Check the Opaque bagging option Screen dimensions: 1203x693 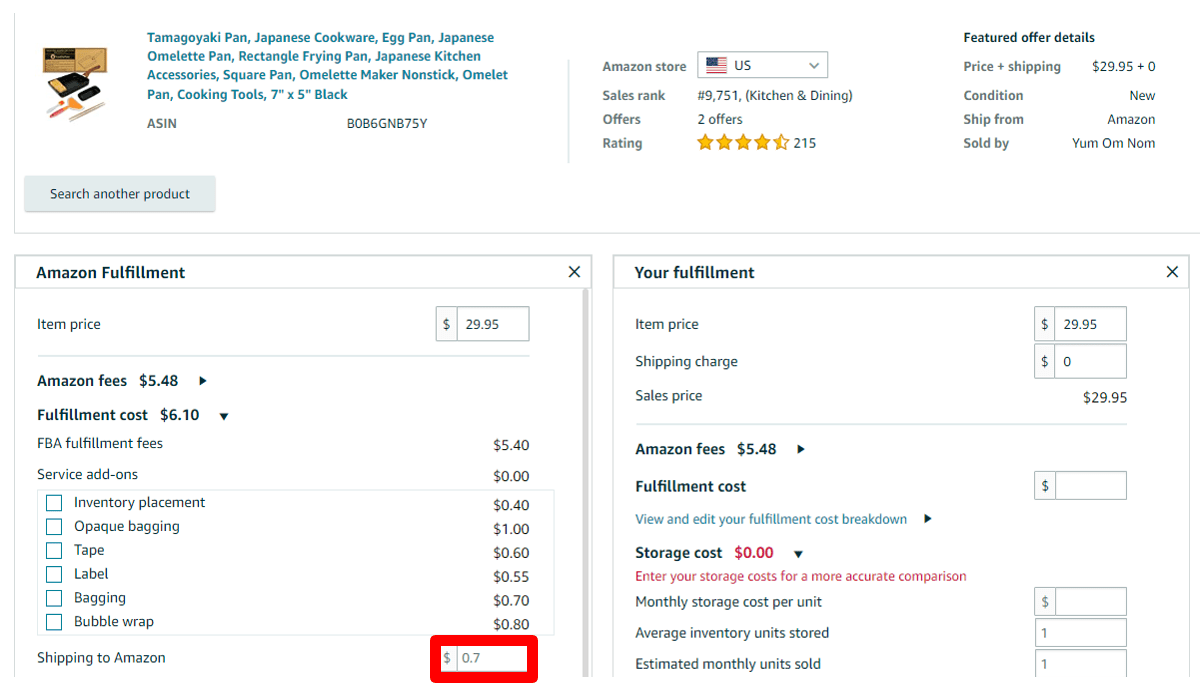pos(54,527)
